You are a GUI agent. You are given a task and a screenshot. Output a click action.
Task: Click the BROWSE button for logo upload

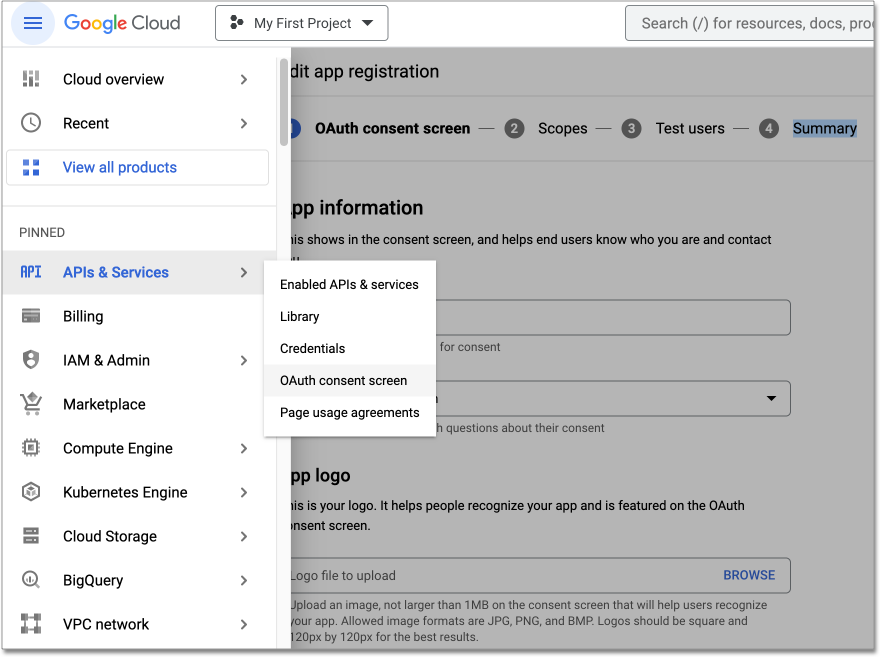[749, 575]
